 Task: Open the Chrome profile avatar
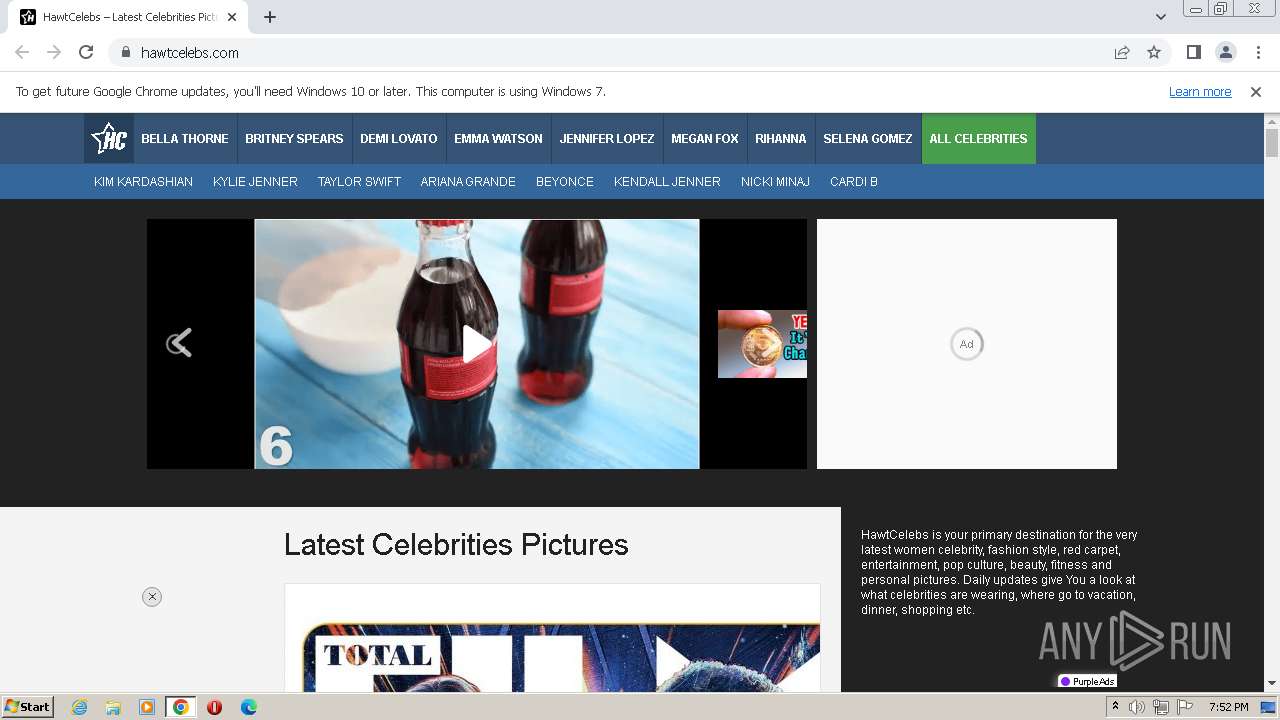1225,52
